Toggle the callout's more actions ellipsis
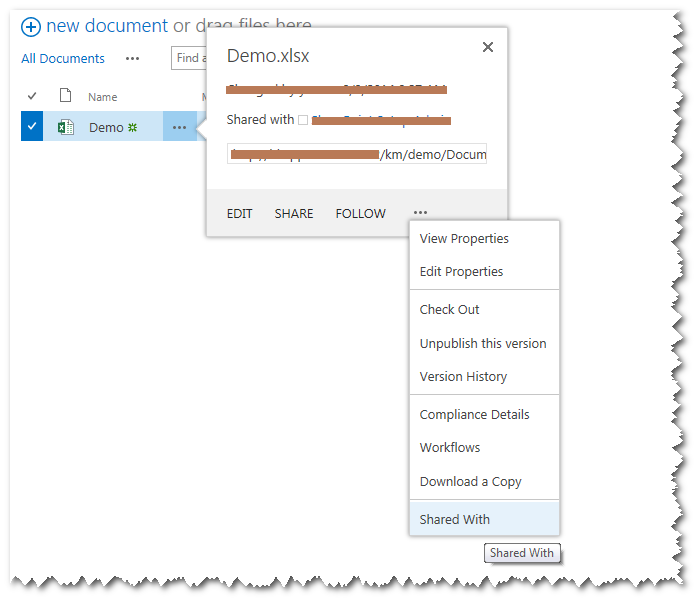The width and height of the screenshot is (700, 604). [420, 212]
